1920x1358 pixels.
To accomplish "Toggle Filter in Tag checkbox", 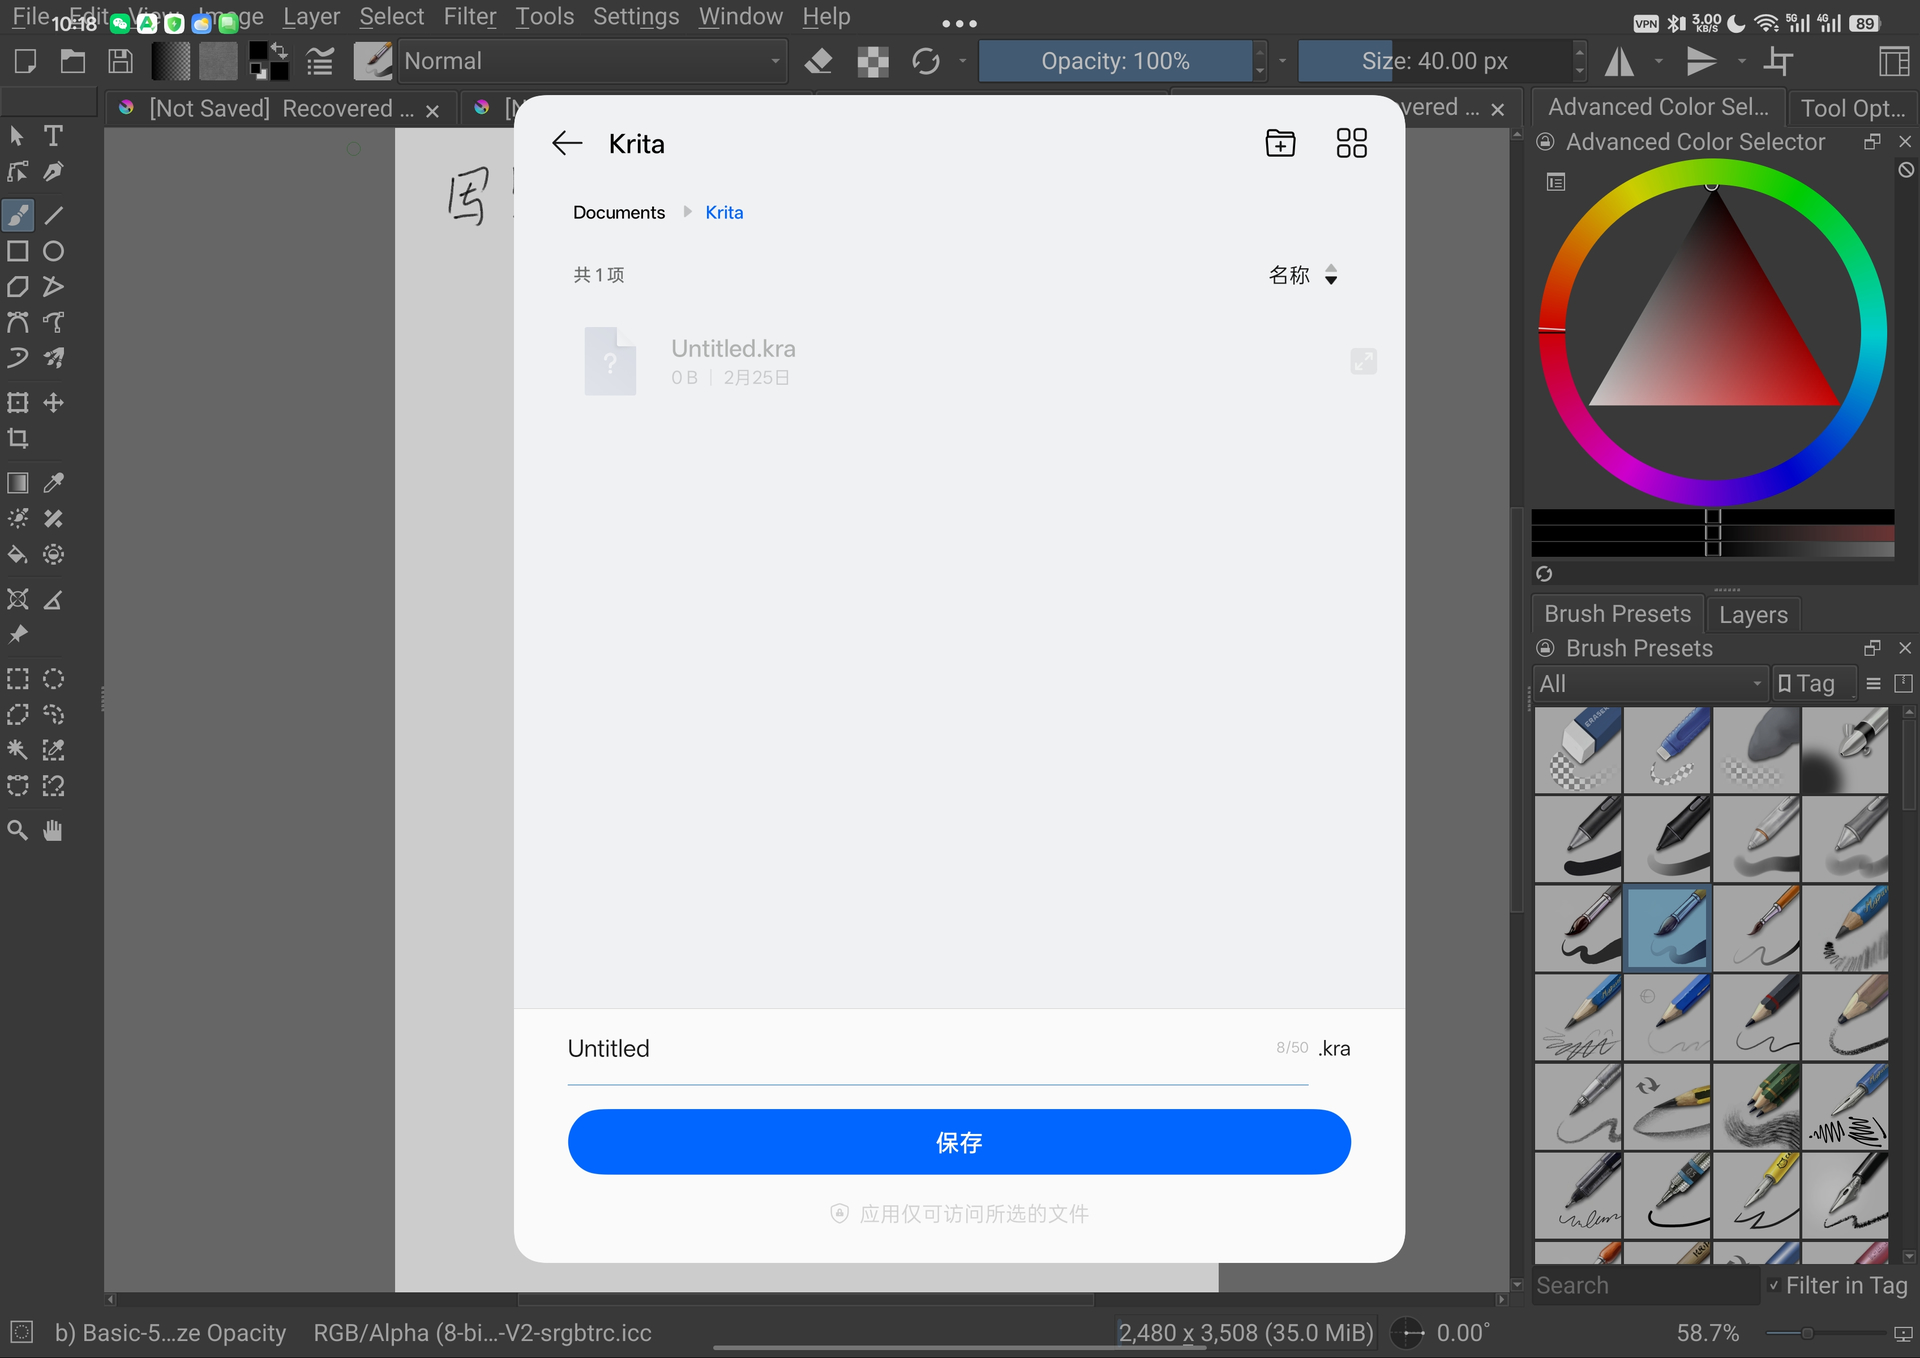I will 1774,1286.
